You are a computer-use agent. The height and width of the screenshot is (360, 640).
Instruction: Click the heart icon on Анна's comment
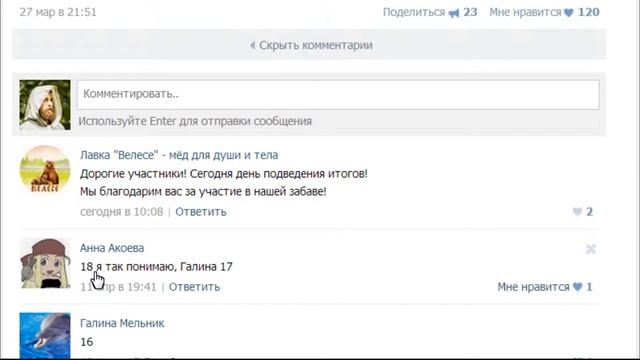[578, 287]
